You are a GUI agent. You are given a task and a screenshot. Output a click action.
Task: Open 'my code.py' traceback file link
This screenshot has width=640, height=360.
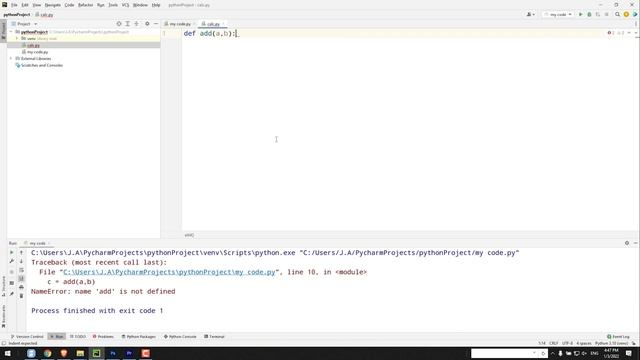click(x=169, y=272)
